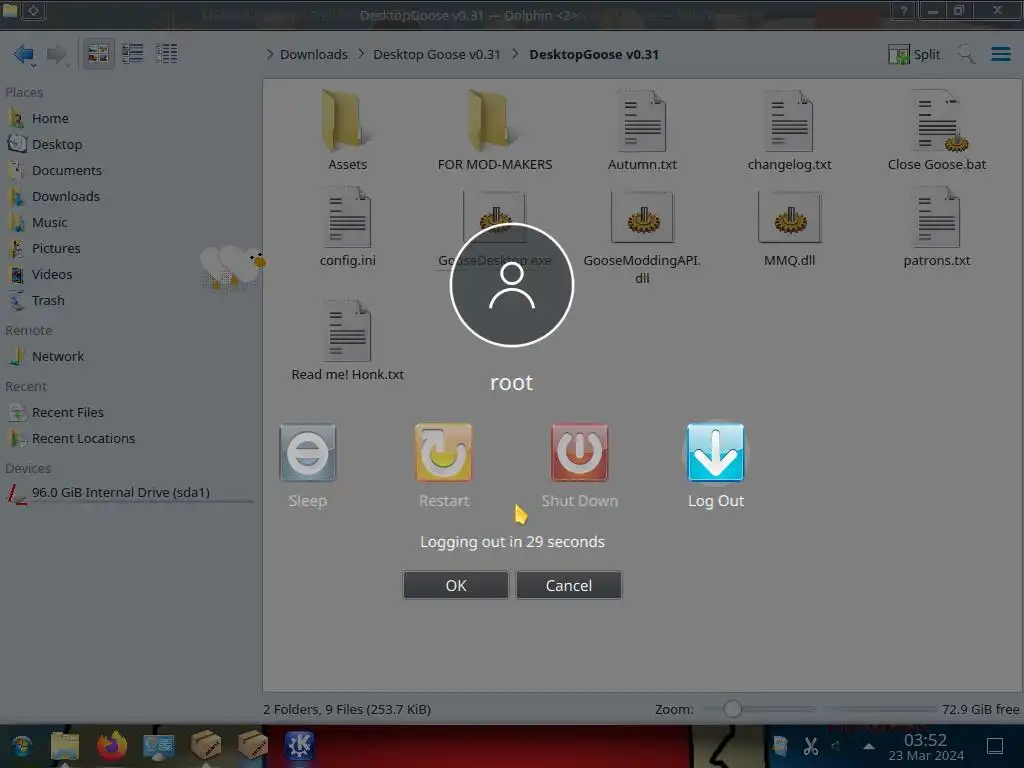Expand the arrow before Downloads breadcrumb
This screenshot has height=768, width=1024.
tap(270, 54)
